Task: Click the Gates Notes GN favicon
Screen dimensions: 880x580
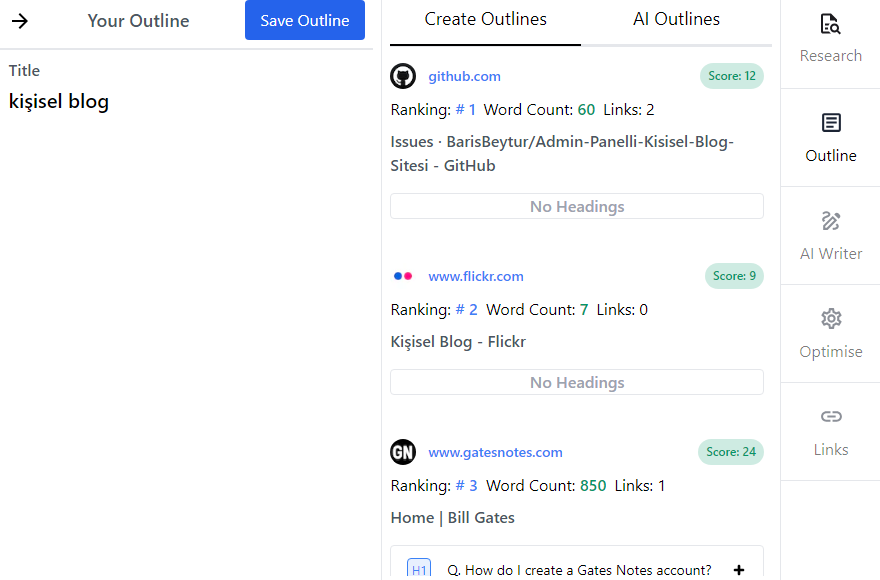Action: [403, 452]
